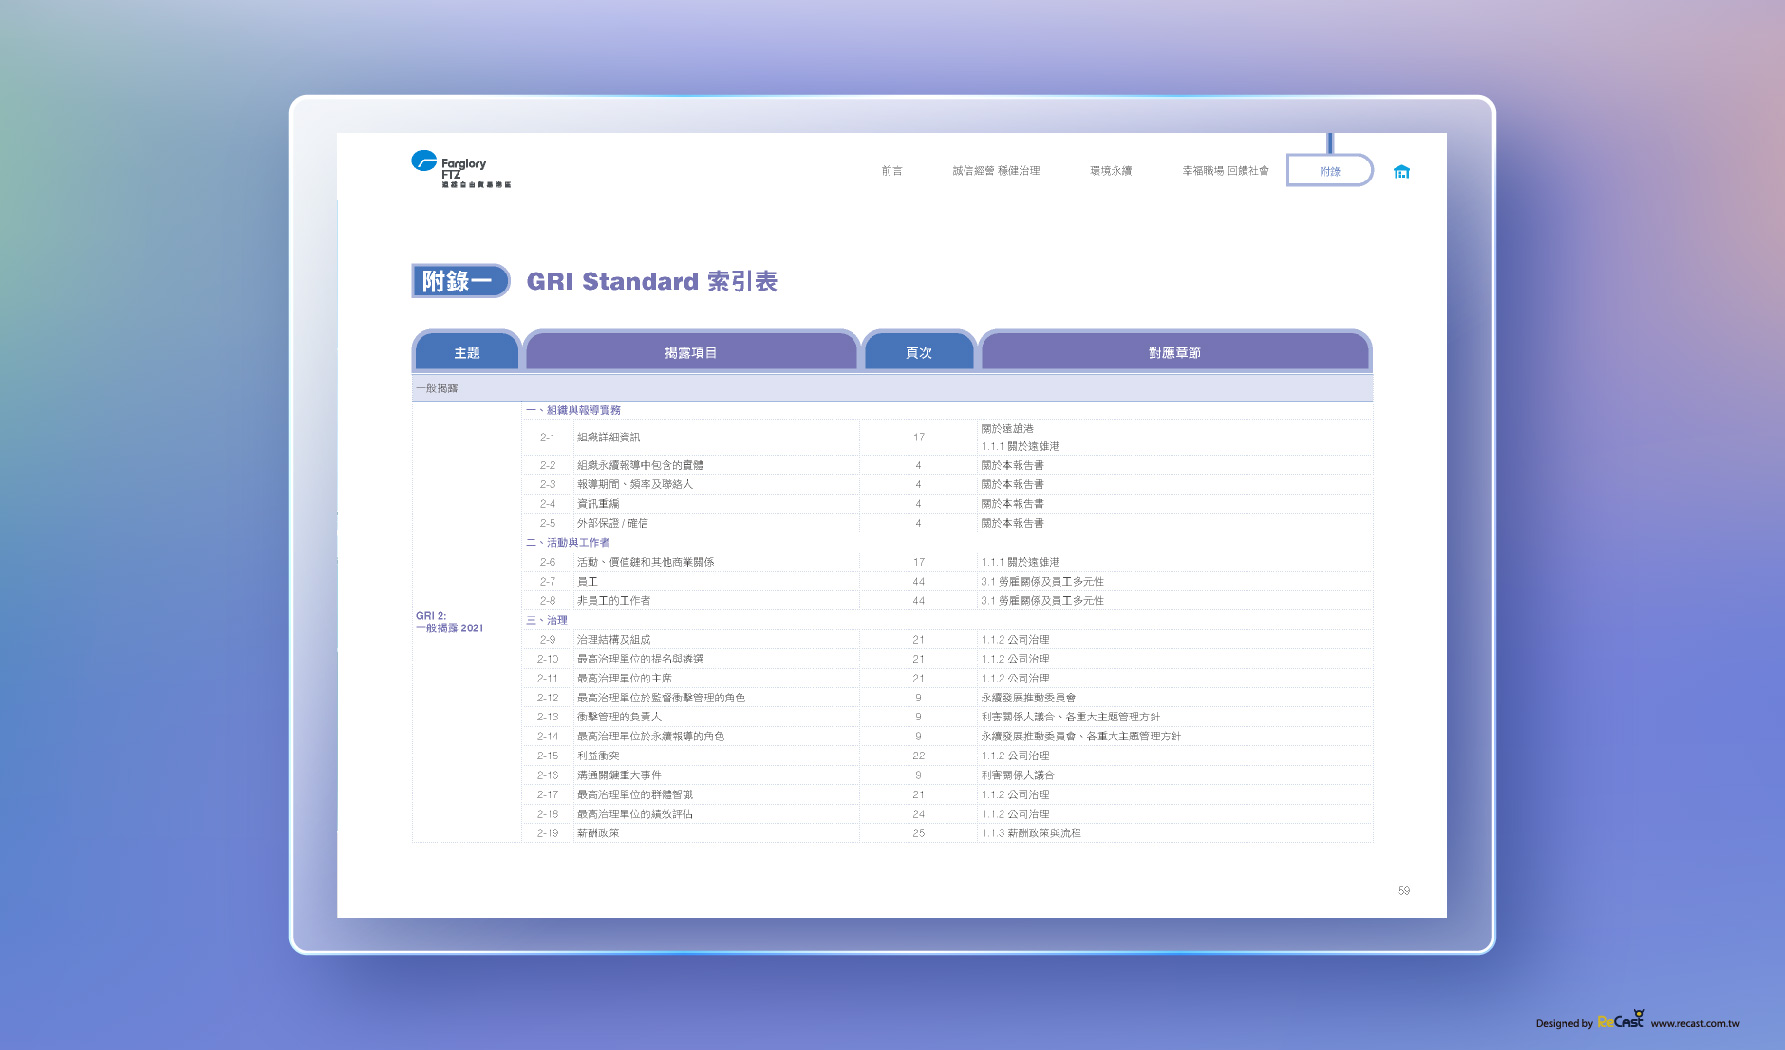This screenshot has height=1050, width=1785.
Task: Open the 誠信經營 穩健治理 navigation tab
Action: point(996,171)
